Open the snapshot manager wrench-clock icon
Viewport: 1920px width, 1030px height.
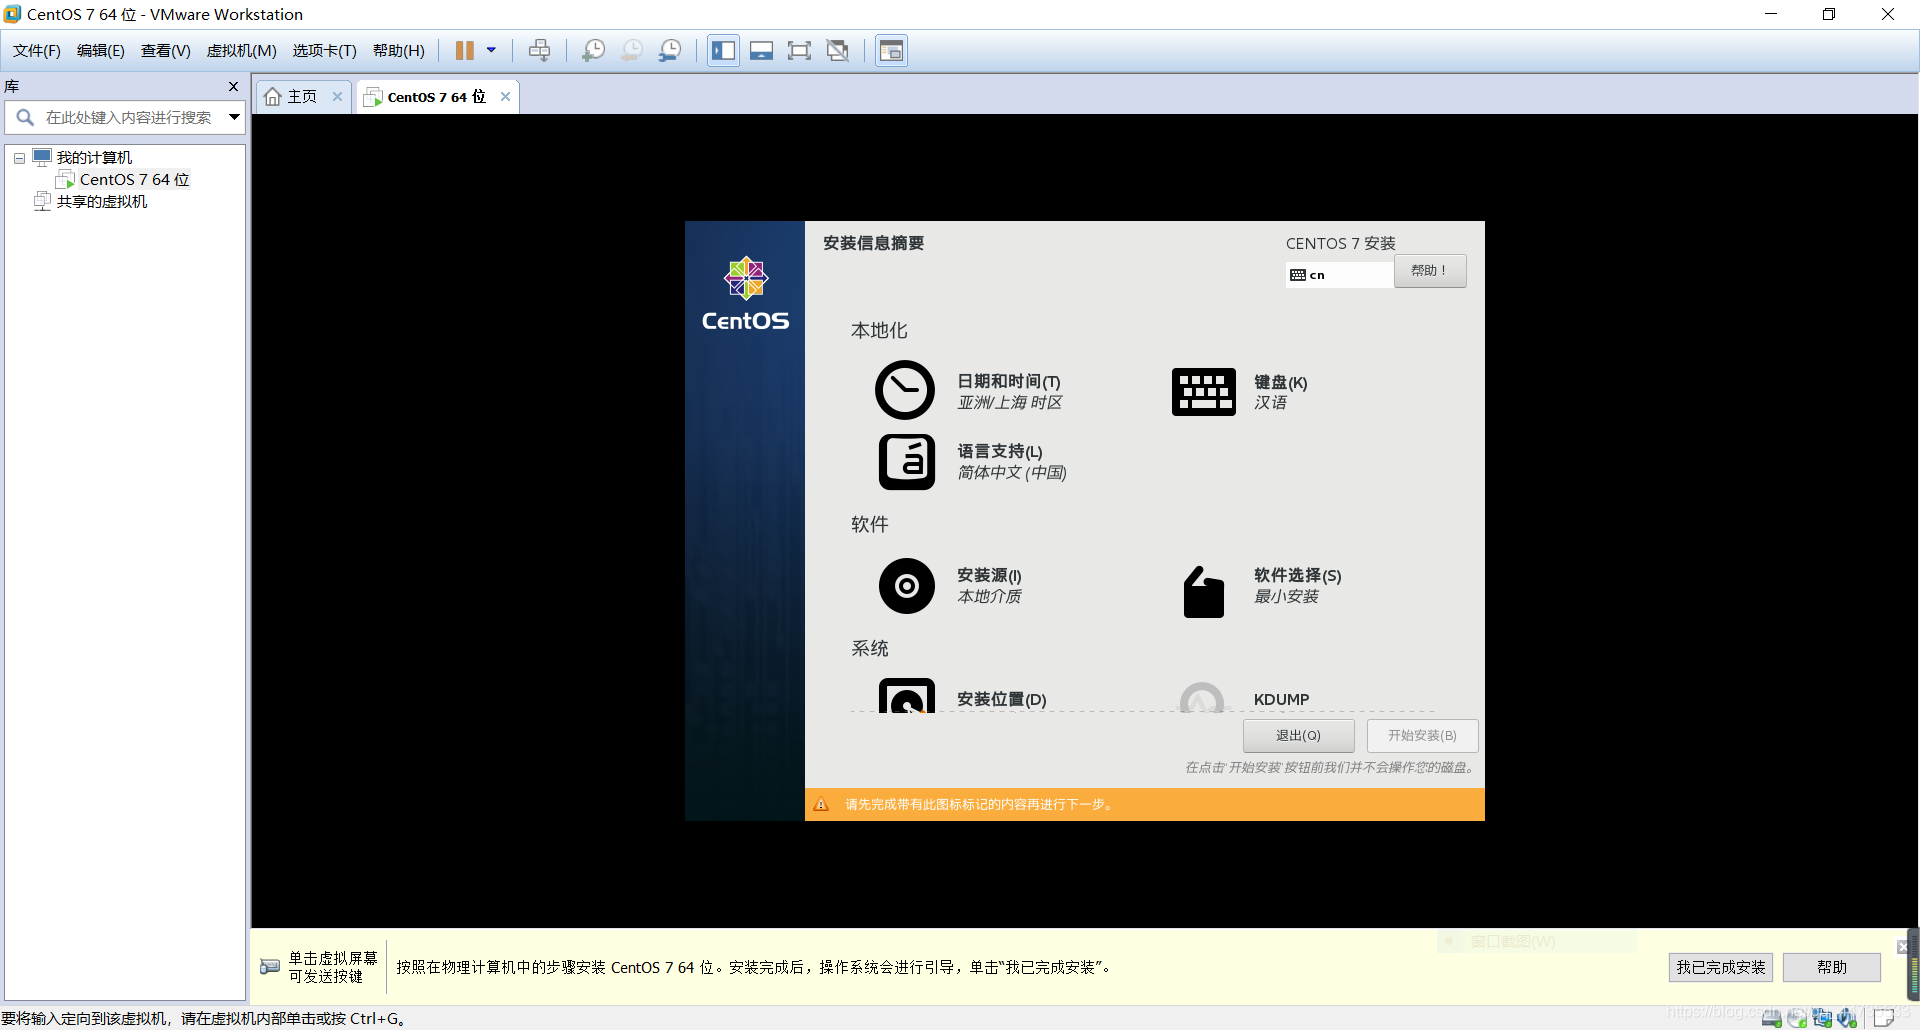[670, 50]
